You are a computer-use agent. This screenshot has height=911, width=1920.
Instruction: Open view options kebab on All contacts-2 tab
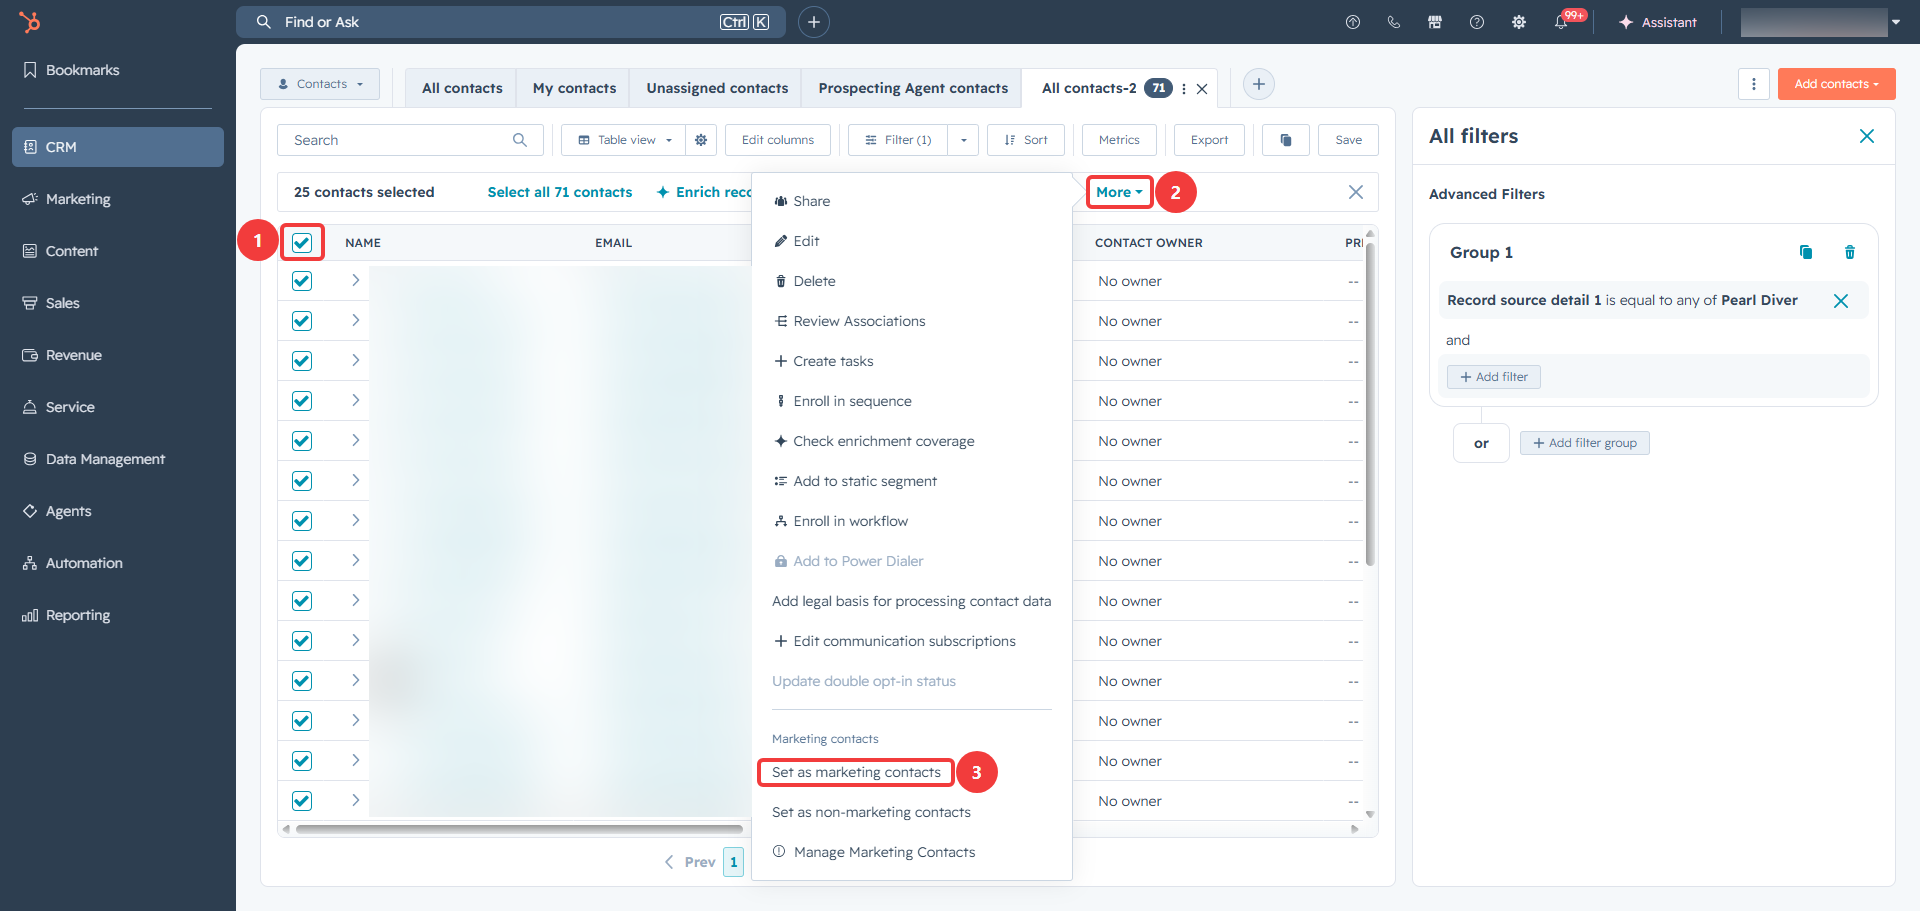point(1184,88)
